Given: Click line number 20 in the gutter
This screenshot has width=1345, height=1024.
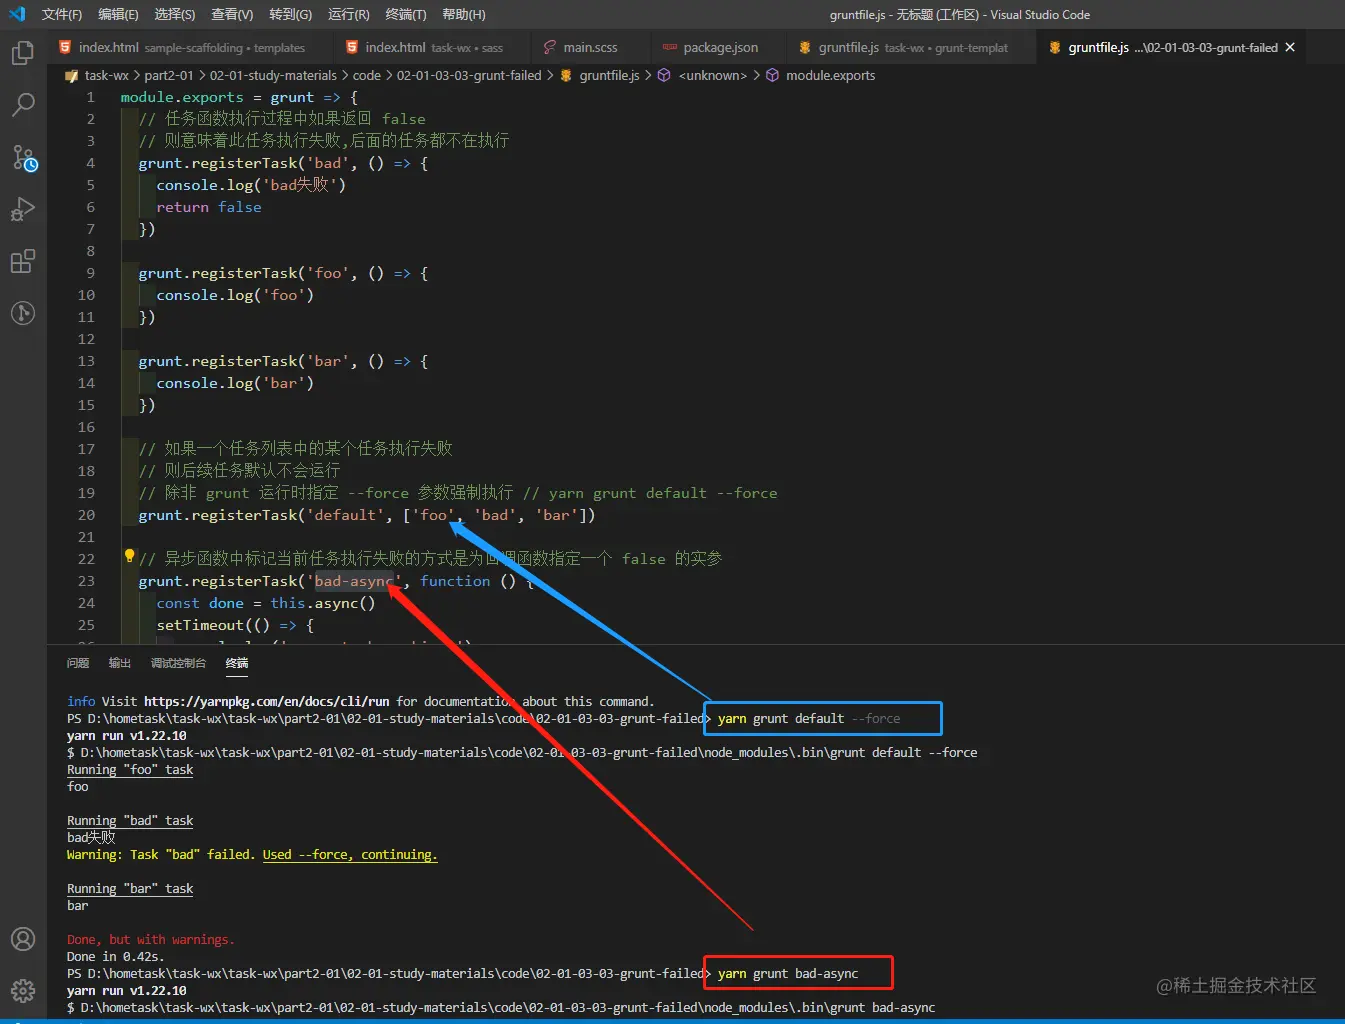Looking at the screenshot, I should click(86, 515).
